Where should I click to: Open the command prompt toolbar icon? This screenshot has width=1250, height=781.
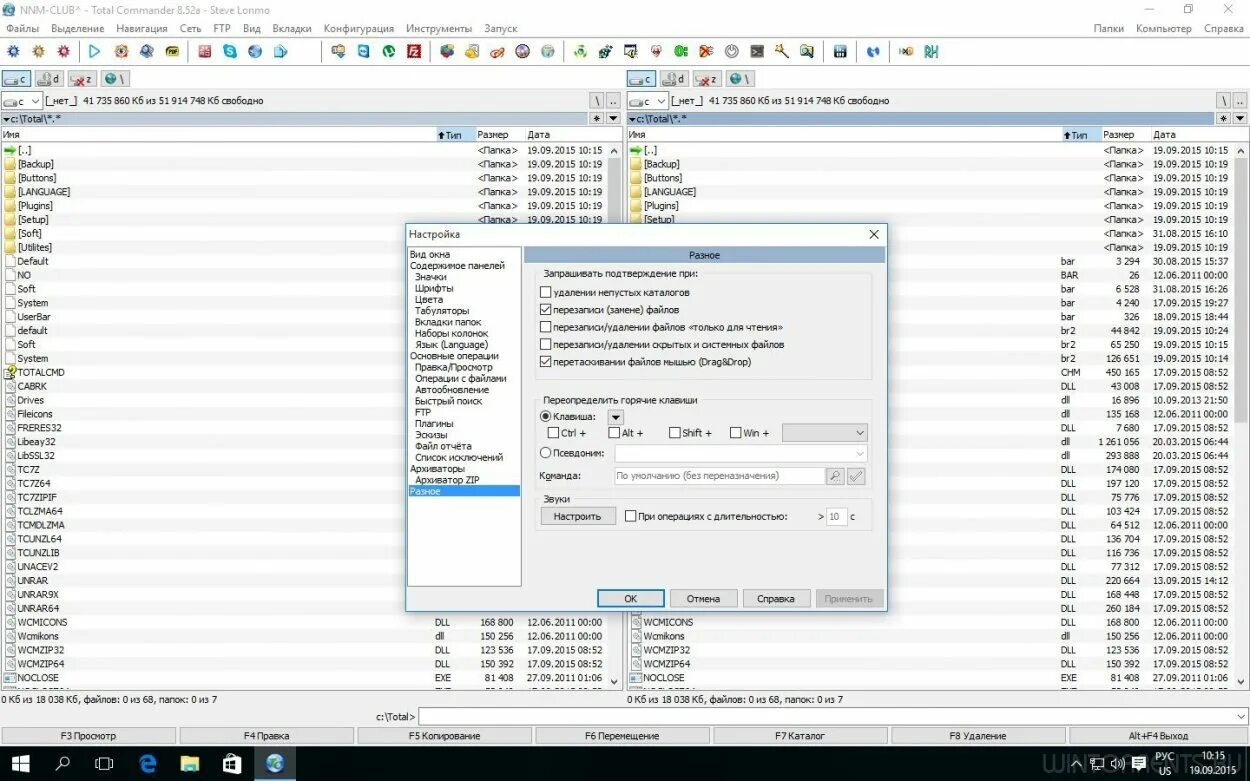click(757, 51)
